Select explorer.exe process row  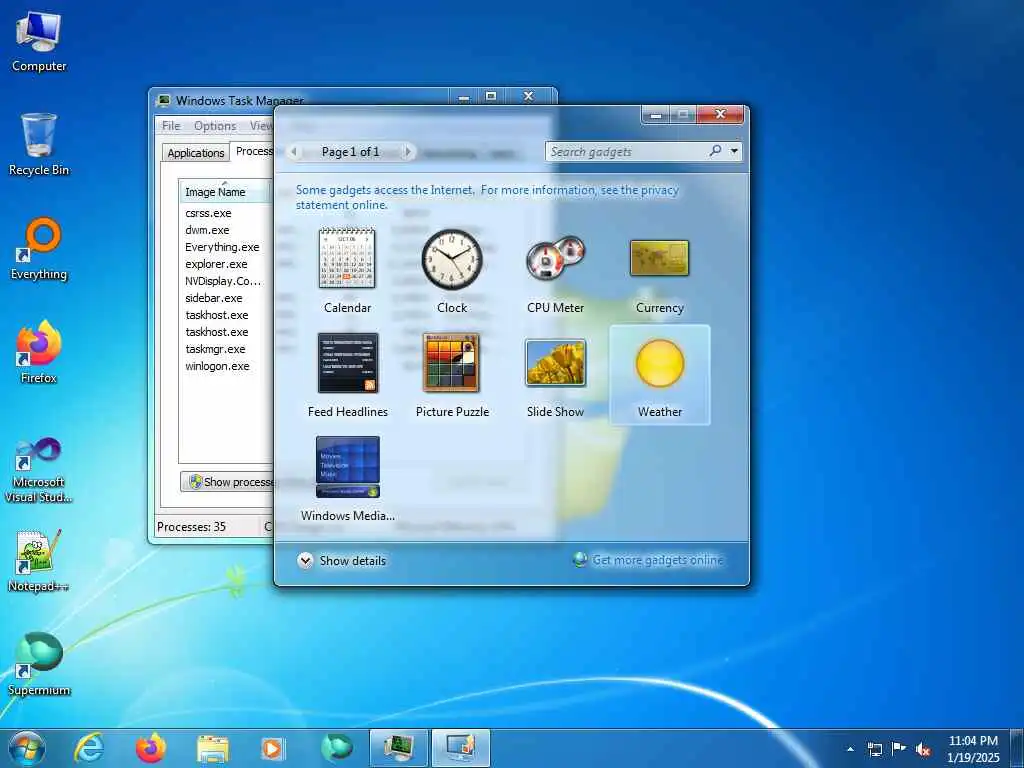[216, 264]
